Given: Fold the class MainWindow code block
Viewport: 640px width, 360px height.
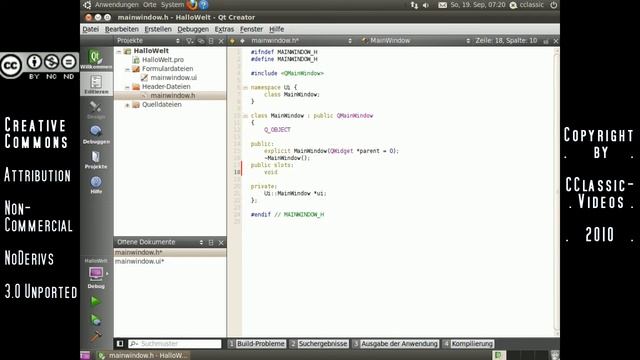Looking at the screenshot, I should pos(246,116).
